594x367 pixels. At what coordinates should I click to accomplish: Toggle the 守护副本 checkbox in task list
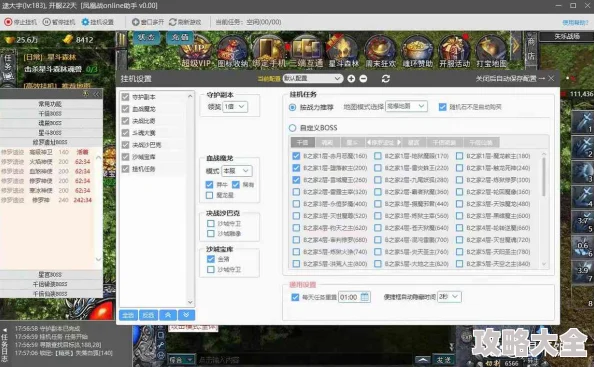[x=125, y=97]
